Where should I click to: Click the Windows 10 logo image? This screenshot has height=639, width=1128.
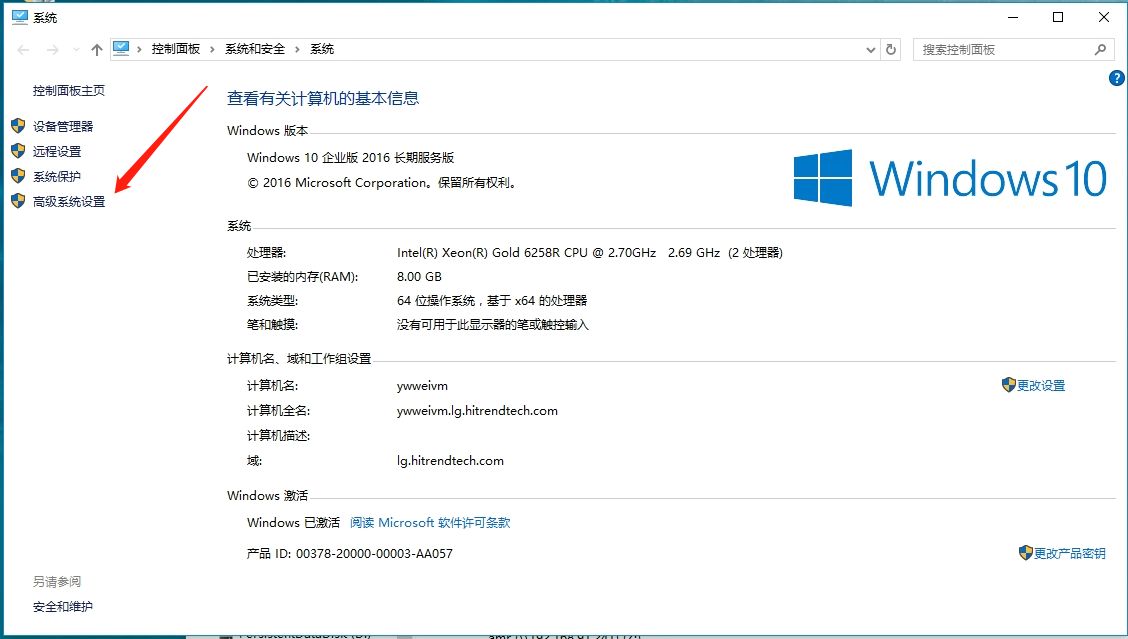click(x=950, y=178)
